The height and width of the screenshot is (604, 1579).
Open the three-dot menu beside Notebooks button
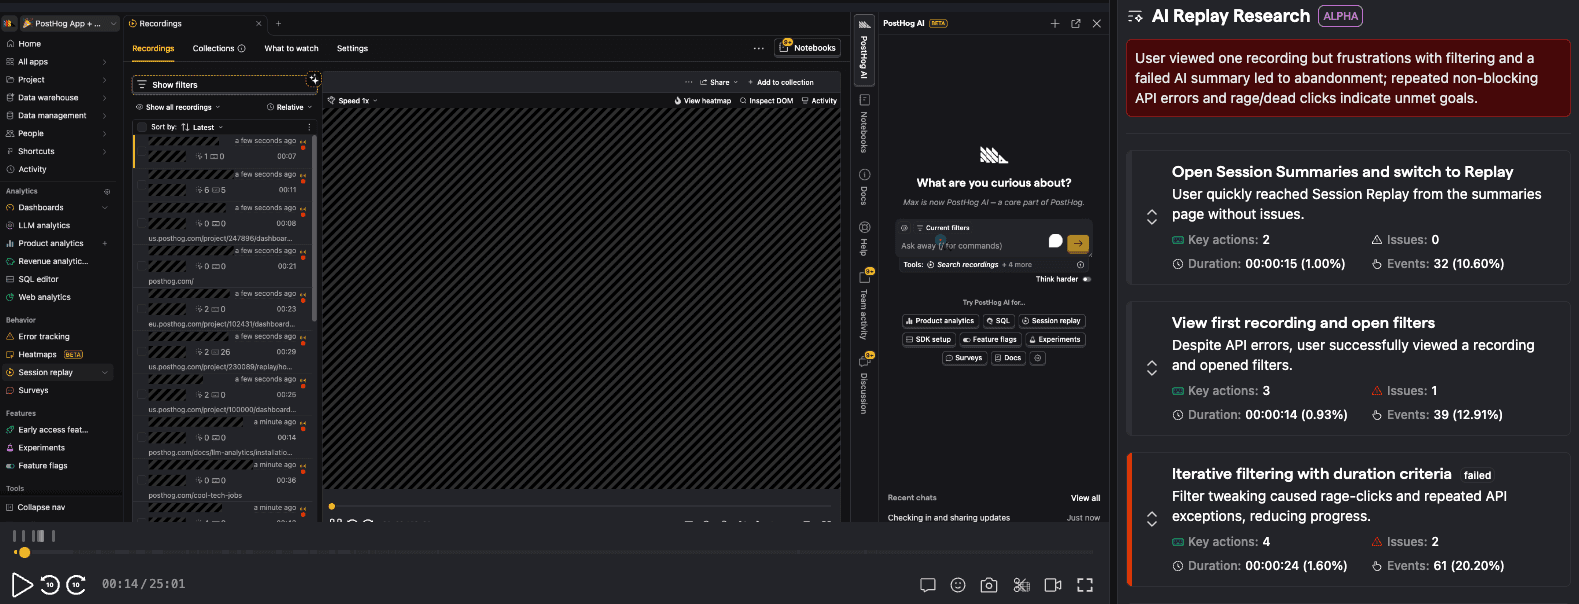coord(759,48)
